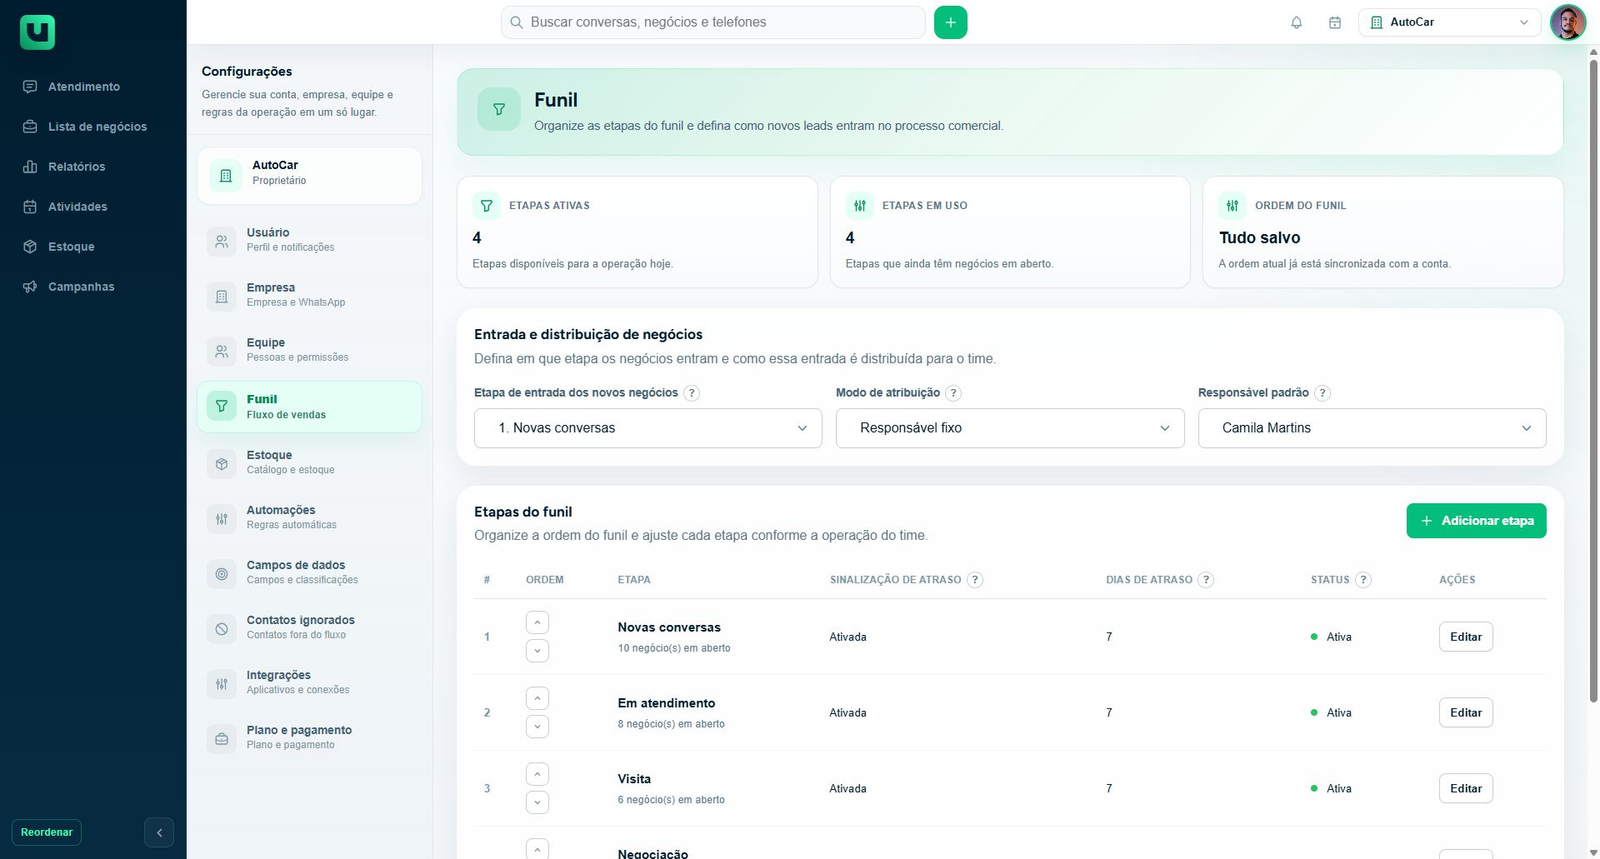This screenshot has width=1600, height=859.
Task: Open AutoCar account selector dropdown
Action: (1449, 22)
